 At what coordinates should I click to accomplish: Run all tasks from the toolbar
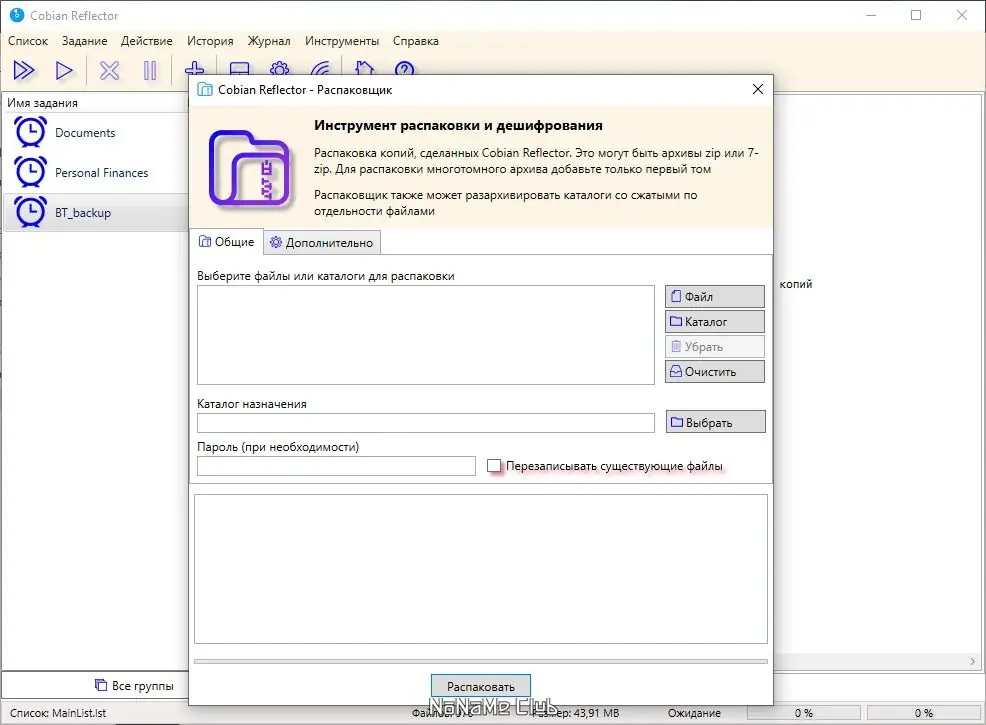tap(24, 70)
